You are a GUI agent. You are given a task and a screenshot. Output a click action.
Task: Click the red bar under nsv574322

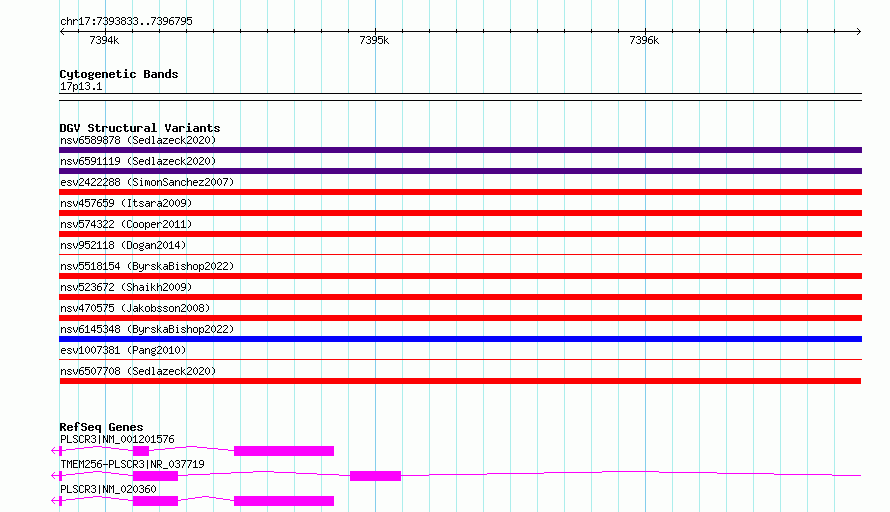(460, 234)
